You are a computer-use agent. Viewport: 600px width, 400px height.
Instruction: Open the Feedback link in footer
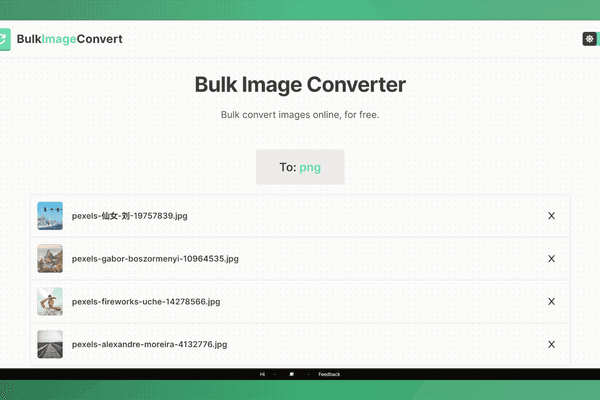point(329,374)
